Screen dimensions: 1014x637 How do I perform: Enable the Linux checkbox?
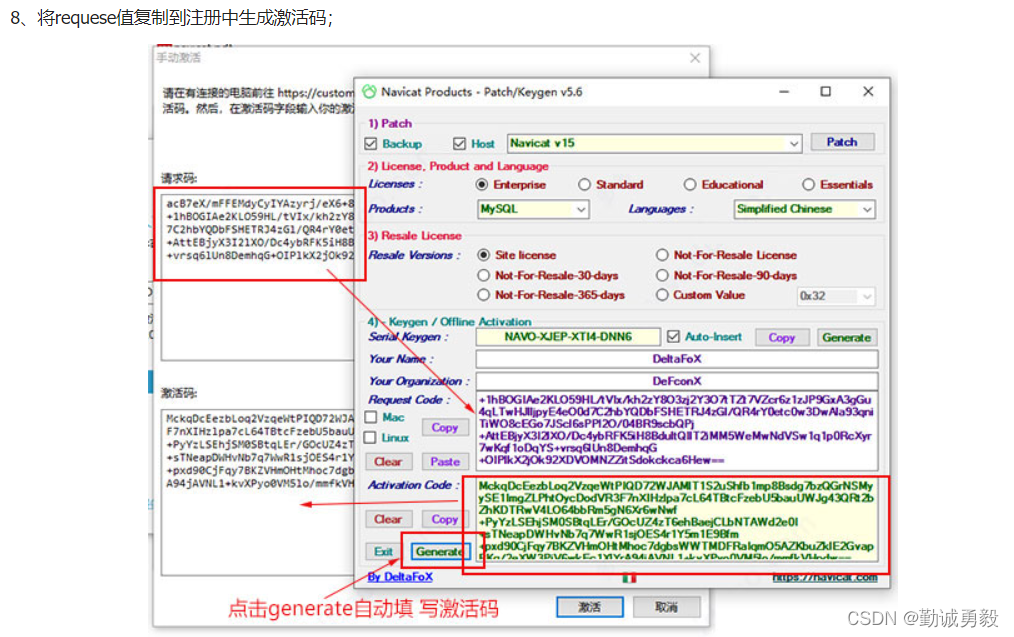point(371,438)
